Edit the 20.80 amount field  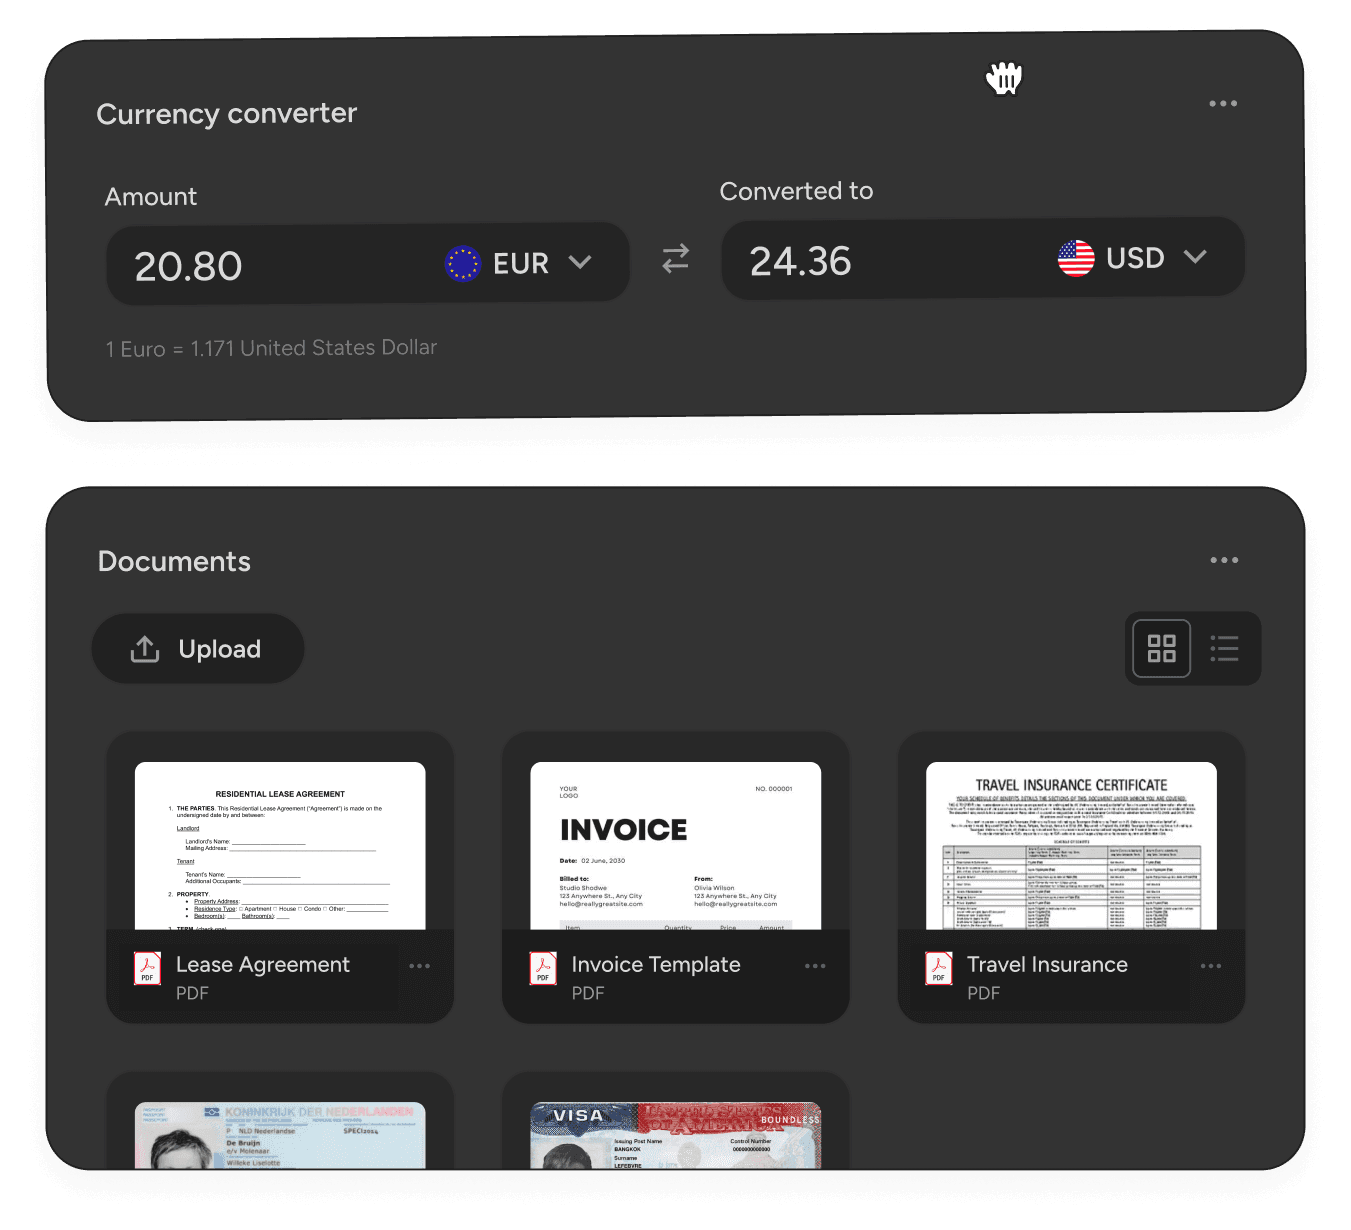tap(368, 264)
